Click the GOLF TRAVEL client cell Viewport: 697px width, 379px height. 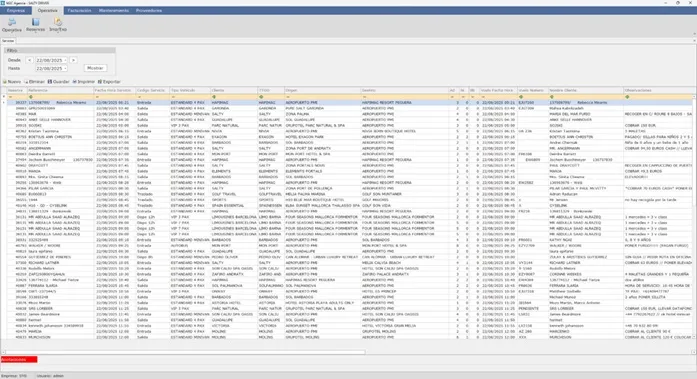coord(234,194)
